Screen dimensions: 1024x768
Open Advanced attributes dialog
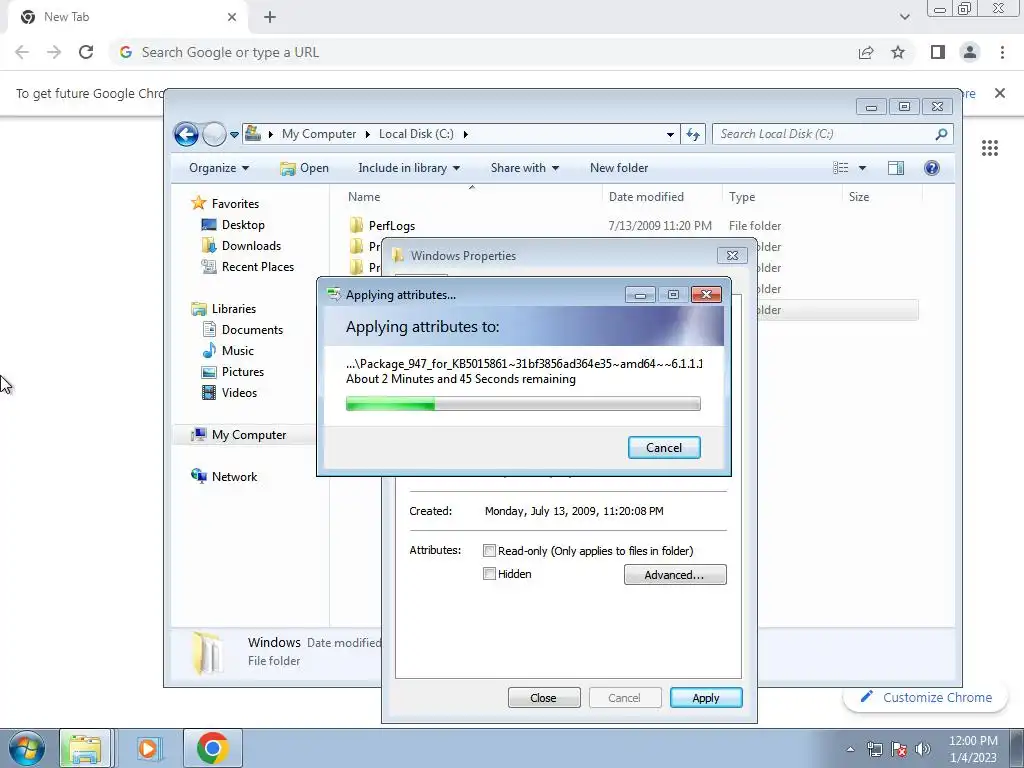click(x=675, y=575)
